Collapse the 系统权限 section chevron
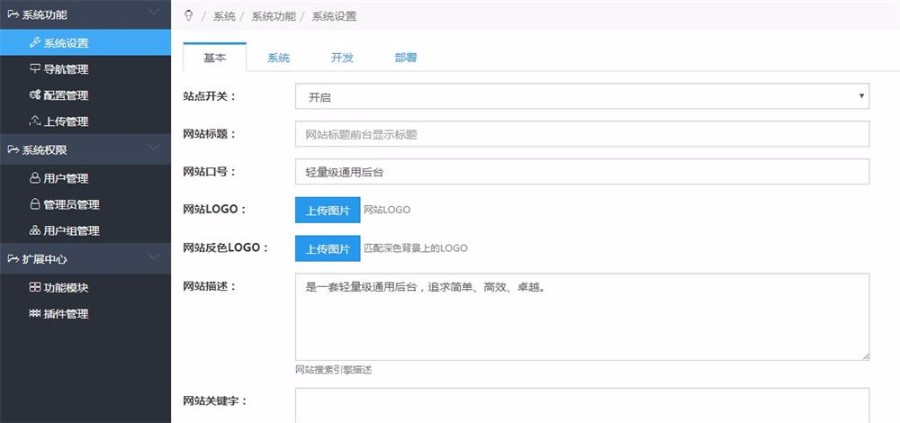The image size is (900, 423). tap(153, 148)
